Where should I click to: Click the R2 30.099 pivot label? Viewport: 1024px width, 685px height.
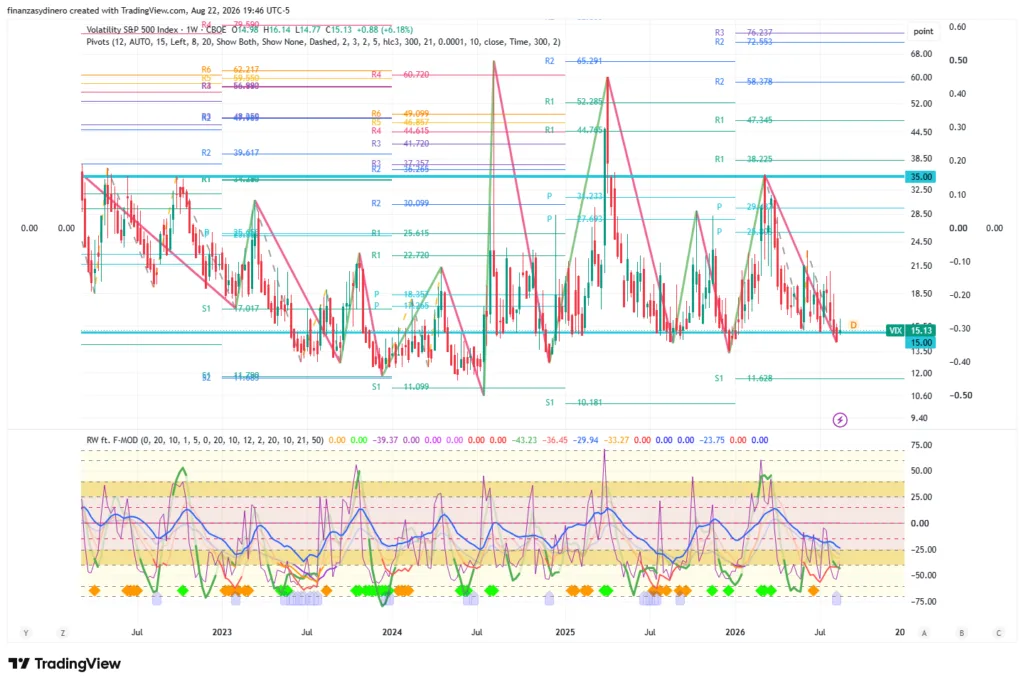pos(400,204)
